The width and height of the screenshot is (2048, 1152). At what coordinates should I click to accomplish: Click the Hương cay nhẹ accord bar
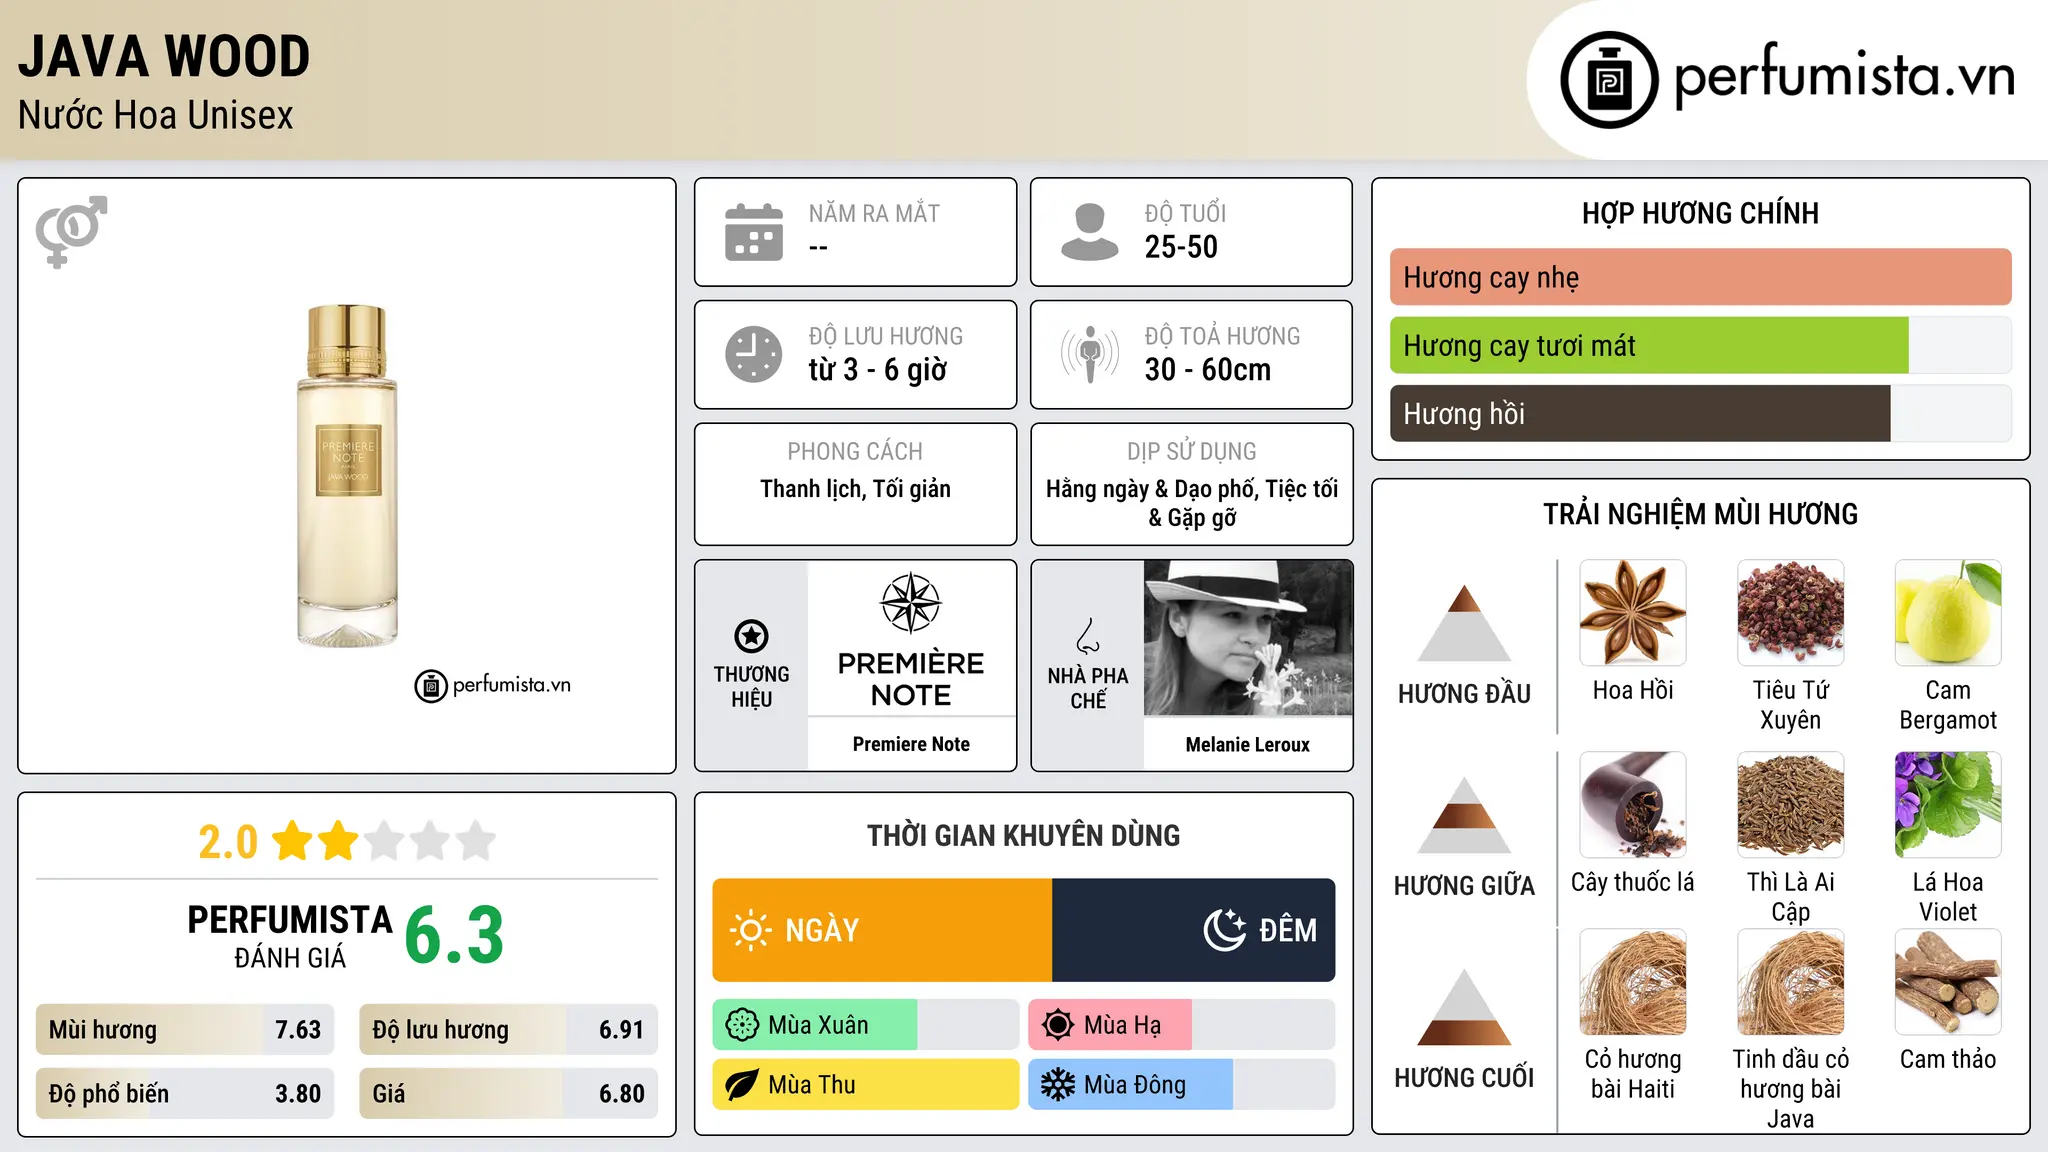[1700, 277]
